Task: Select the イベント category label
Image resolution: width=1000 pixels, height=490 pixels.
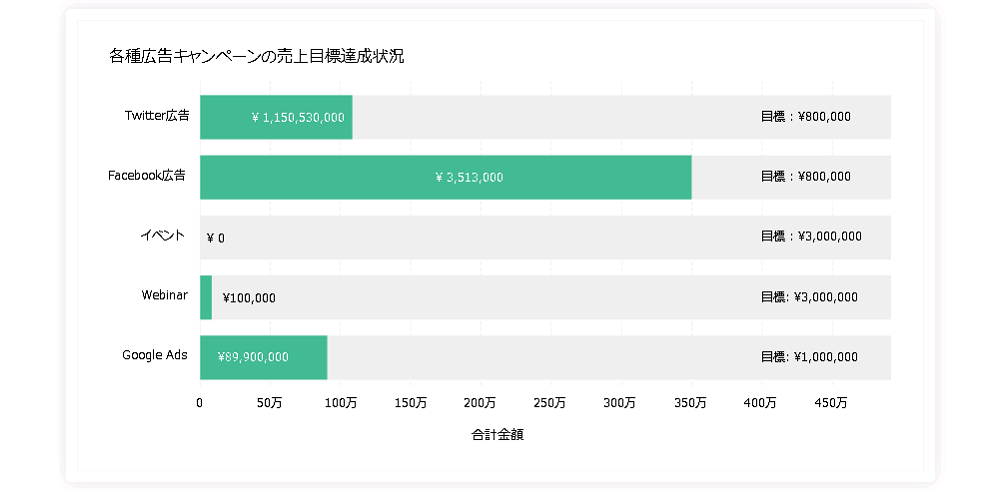Action: [163, 235]
